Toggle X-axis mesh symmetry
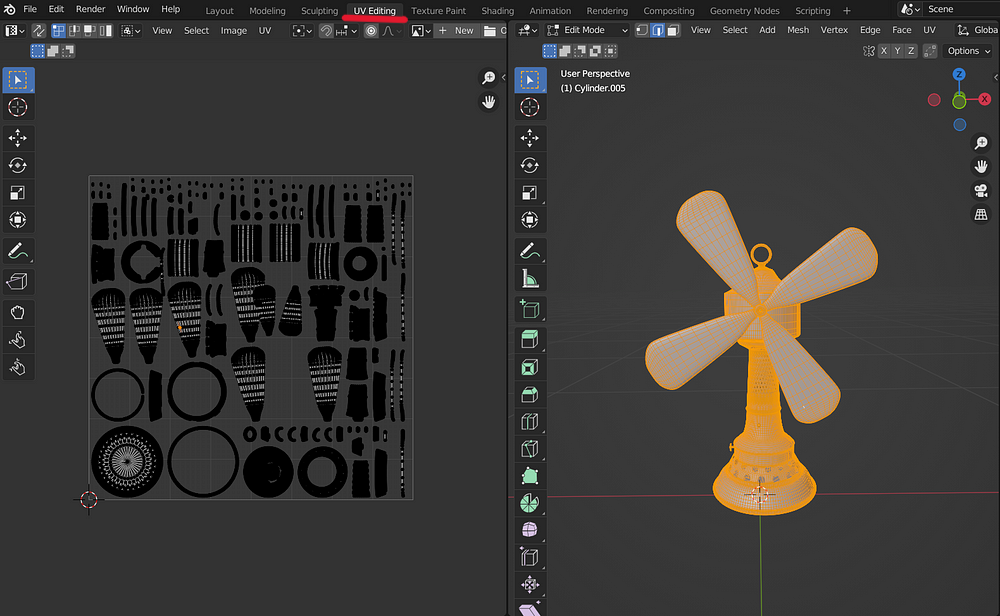Viewport: 1000px width, 616px height. point(883,51)
